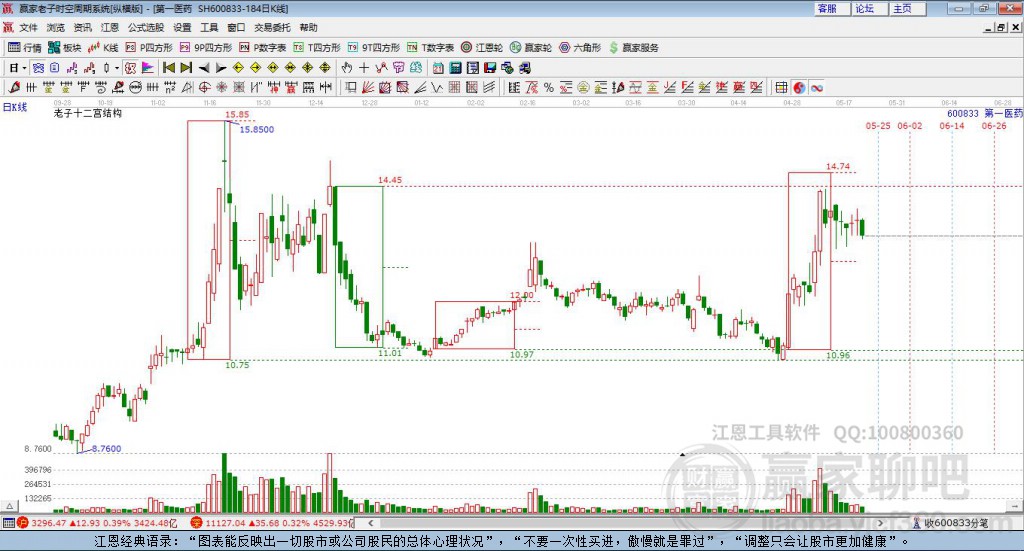Click the black right arrow to step forward
This screenshot has width=1024, height=551.
click(x=221, y=68)
